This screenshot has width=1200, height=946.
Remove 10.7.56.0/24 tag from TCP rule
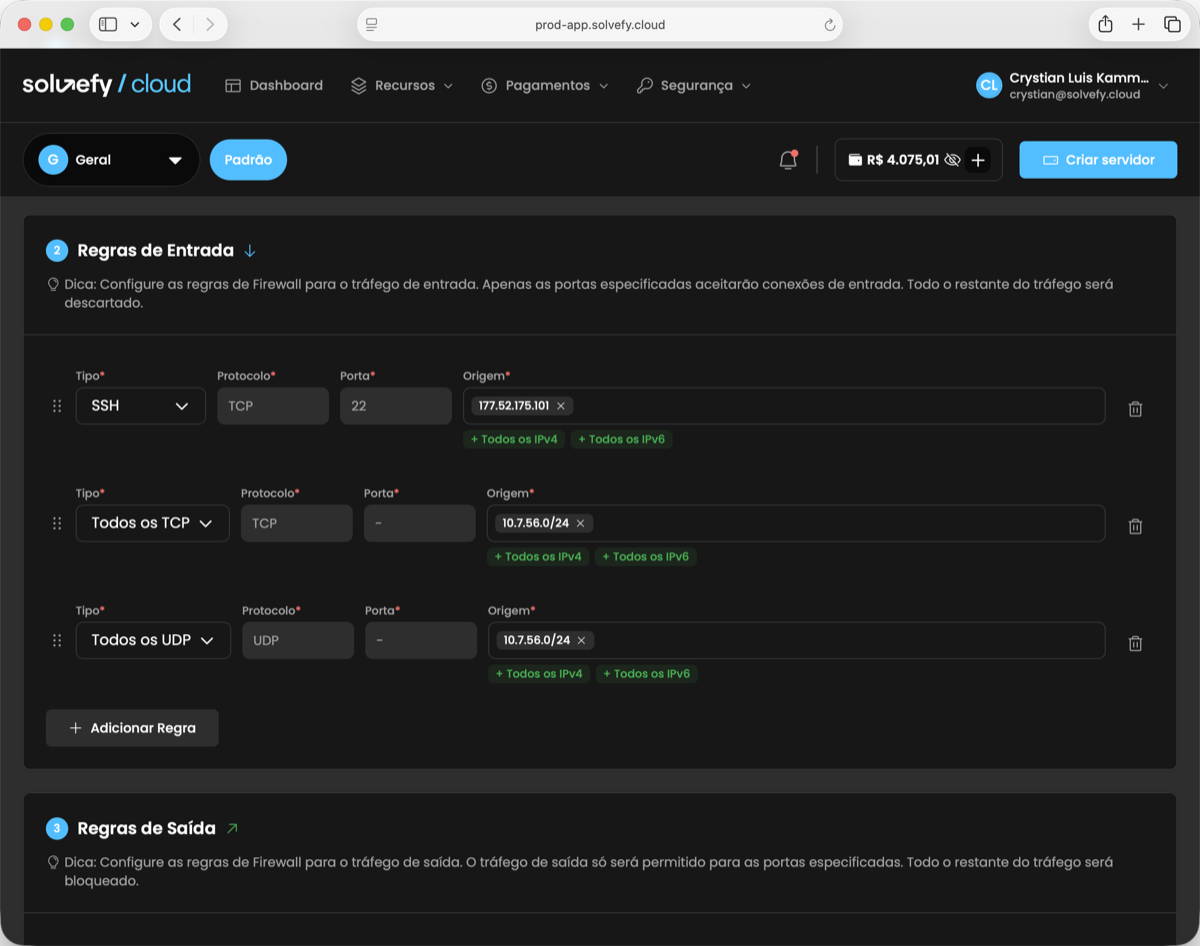point(580,523)
